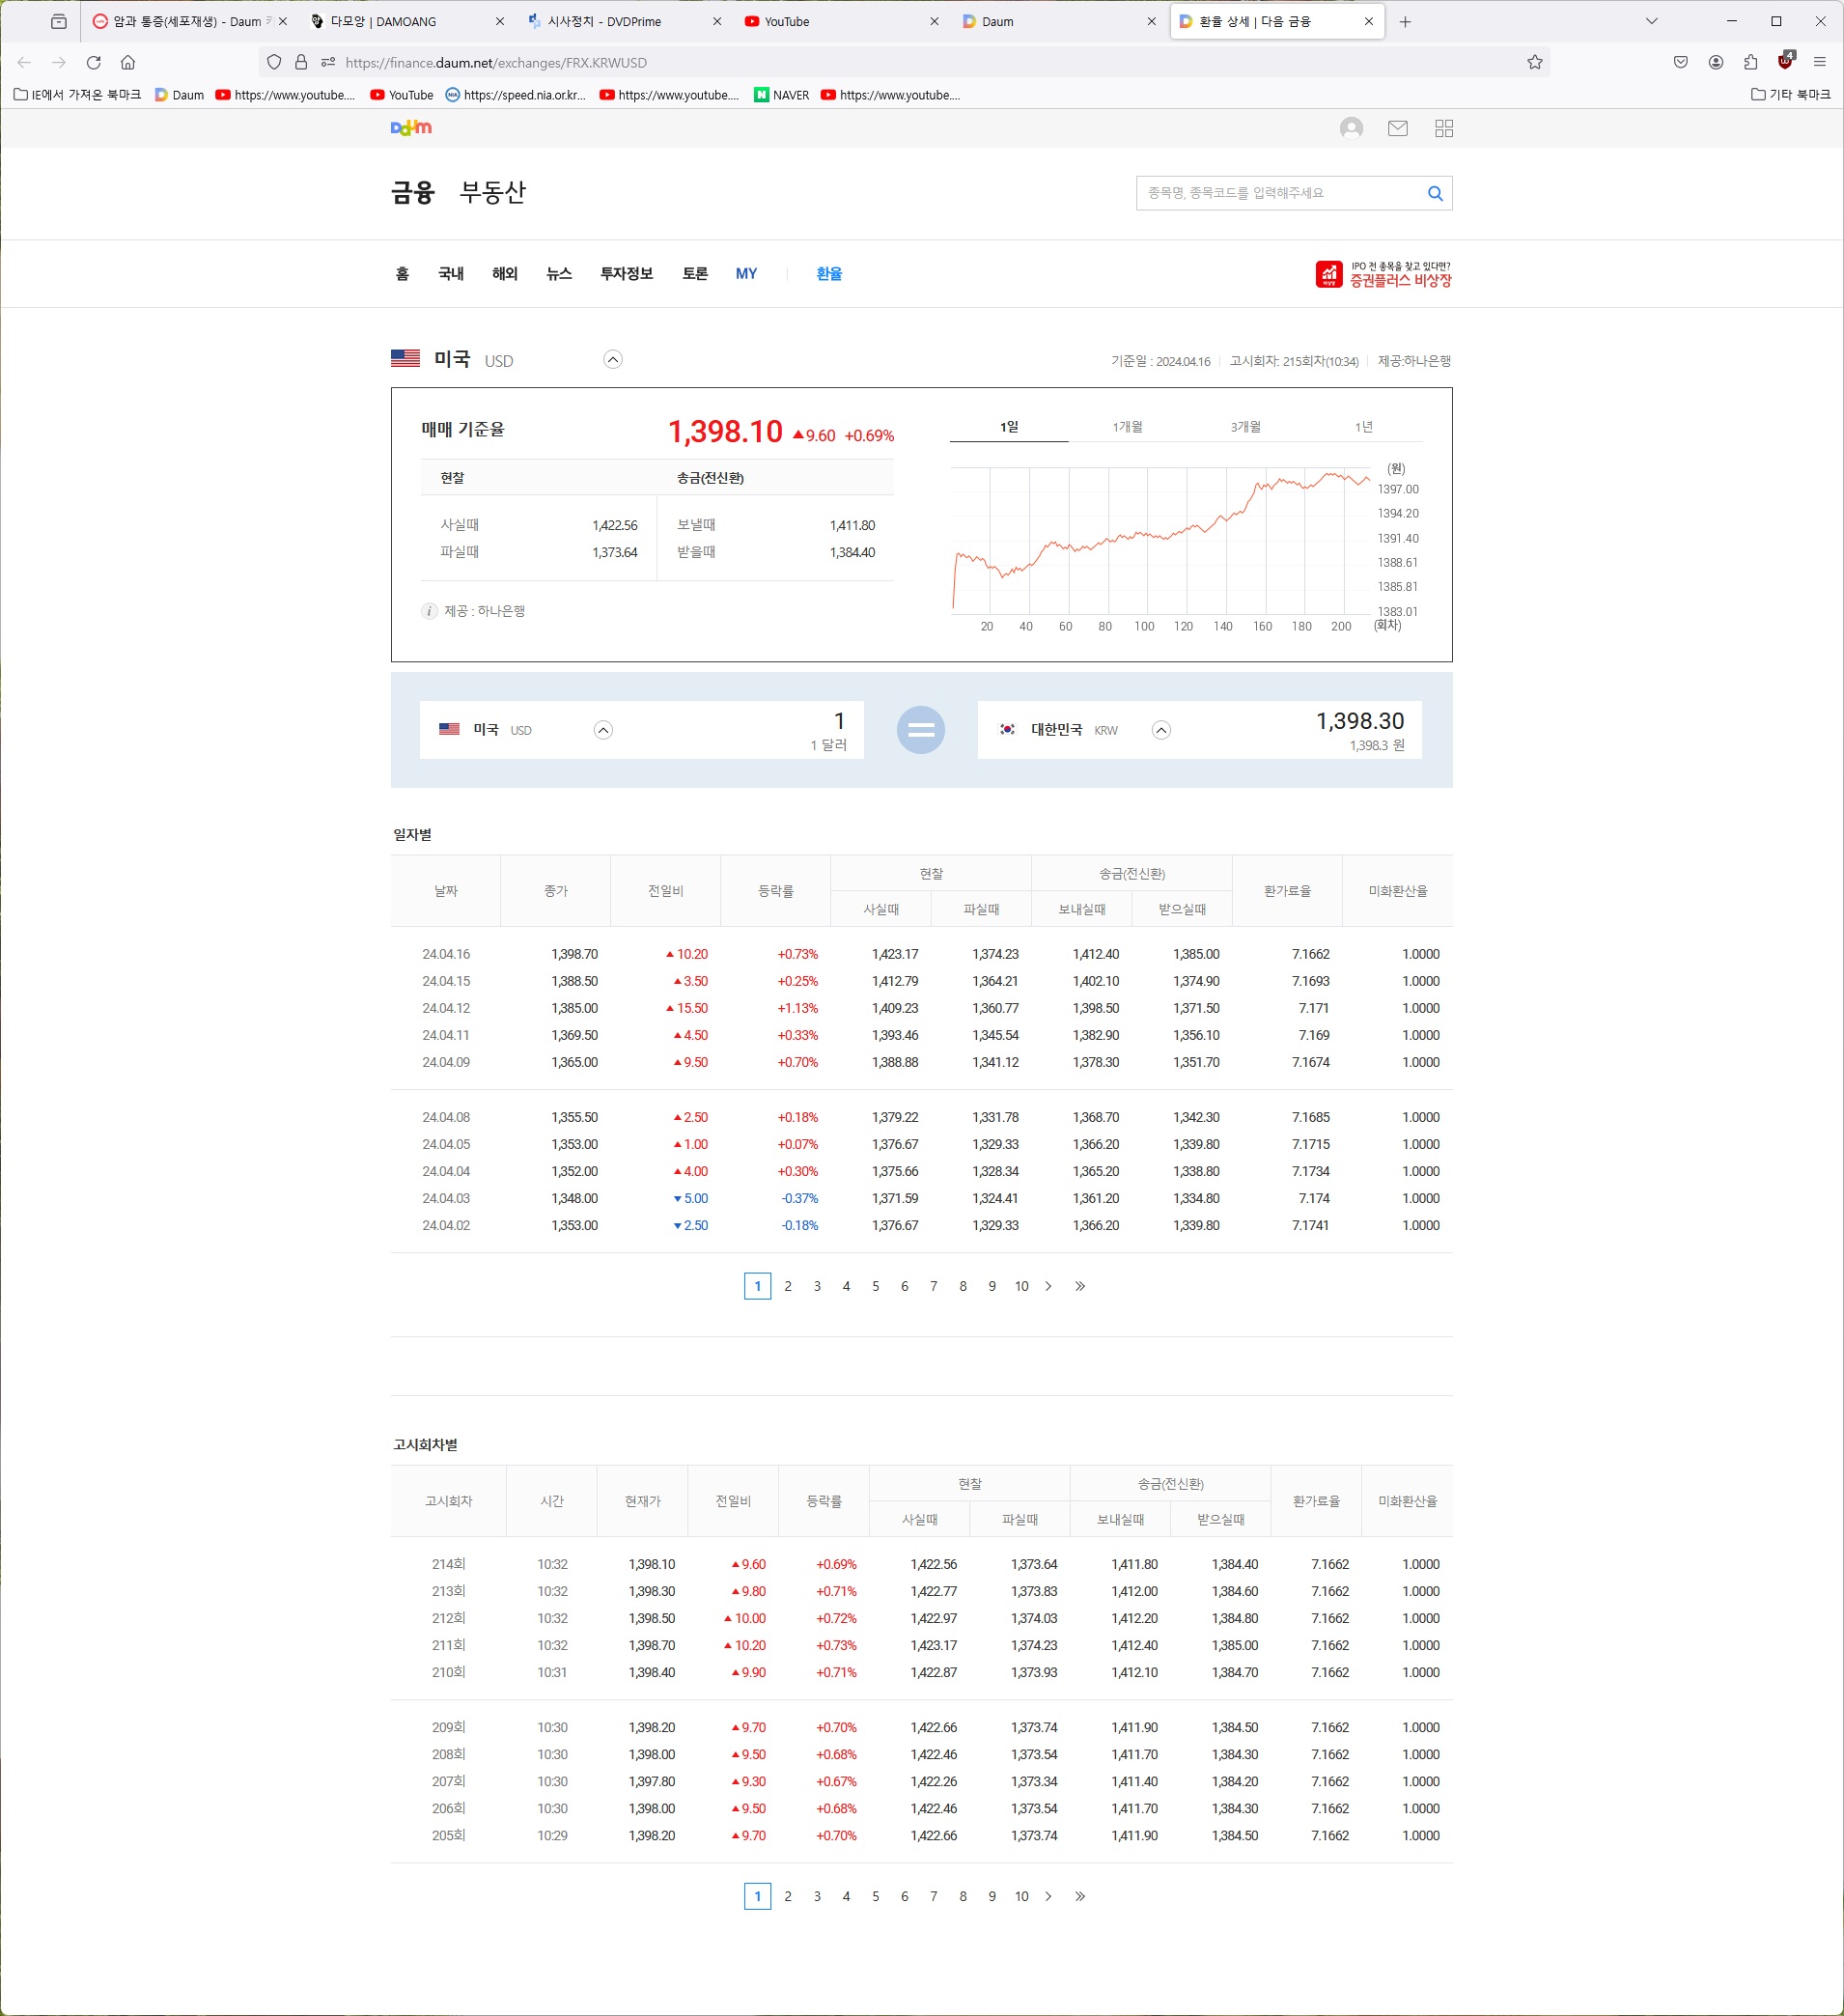Jump to last page of 고시회차별 table

tap(1080, 1896)
